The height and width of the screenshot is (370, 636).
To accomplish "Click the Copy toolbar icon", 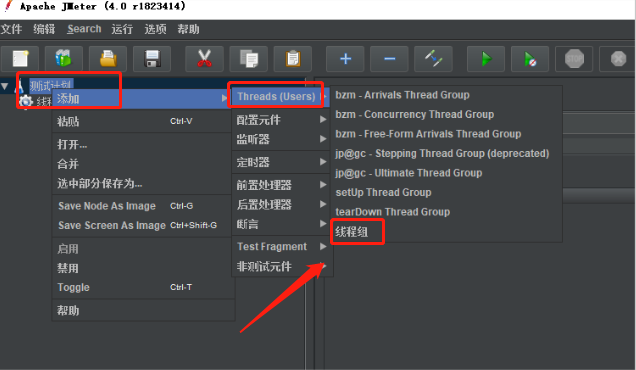I will [x=249, y=59].
